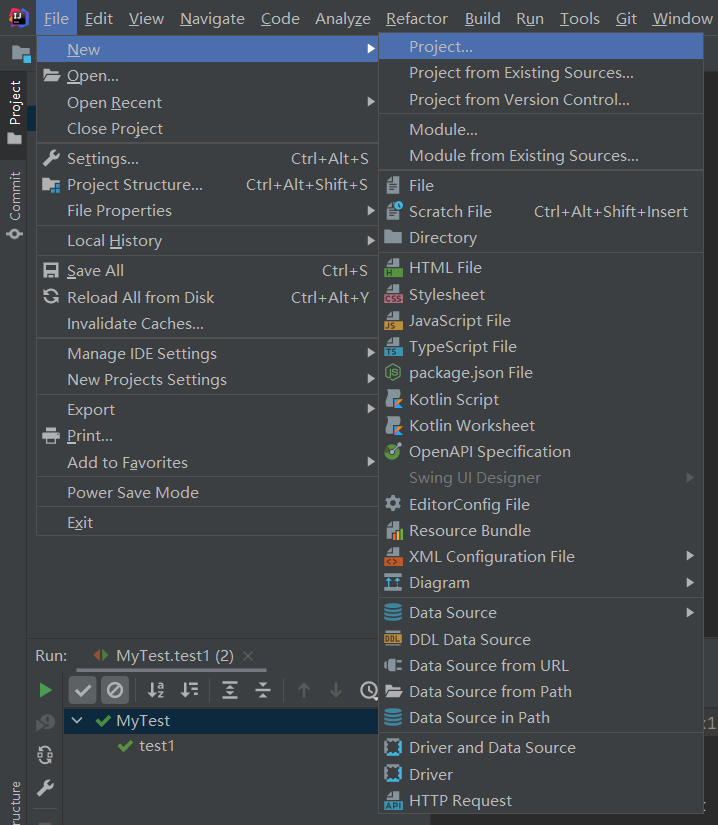
Task: Open the Git menu
Action: pyautogui.click(x=626, y=18)
